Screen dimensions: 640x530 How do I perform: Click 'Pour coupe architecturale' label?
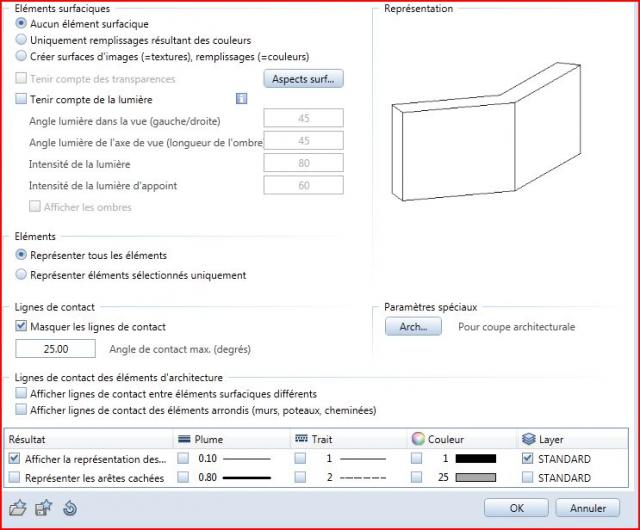[516, 327]
